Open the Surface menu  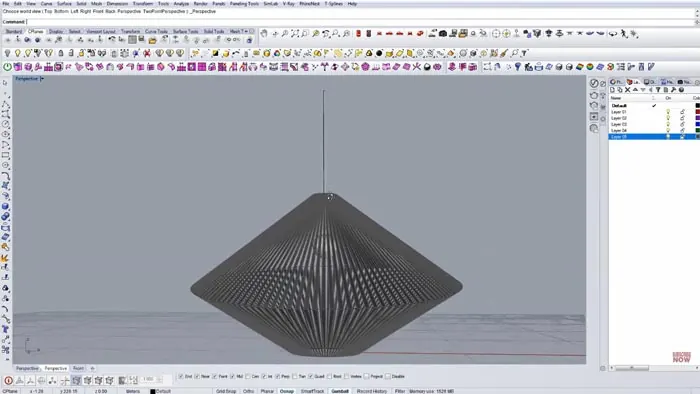[x=64, y=4]
